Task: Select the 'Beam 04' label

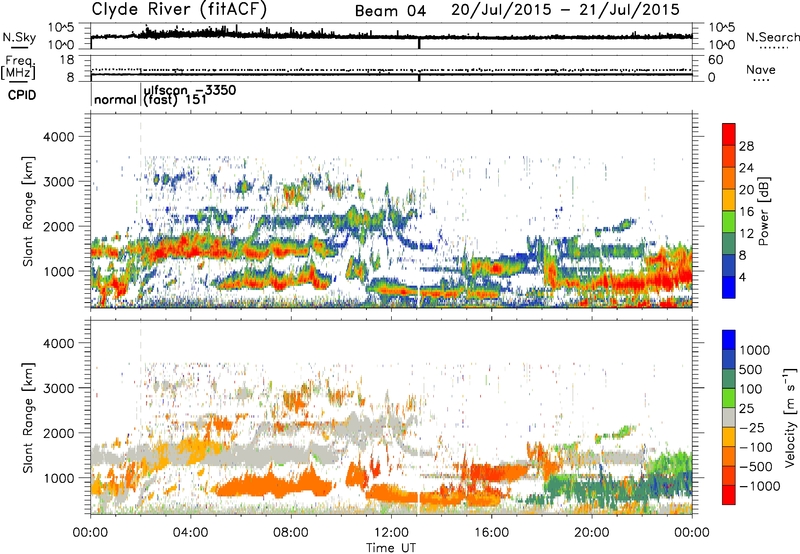Action: pos(390,11)
